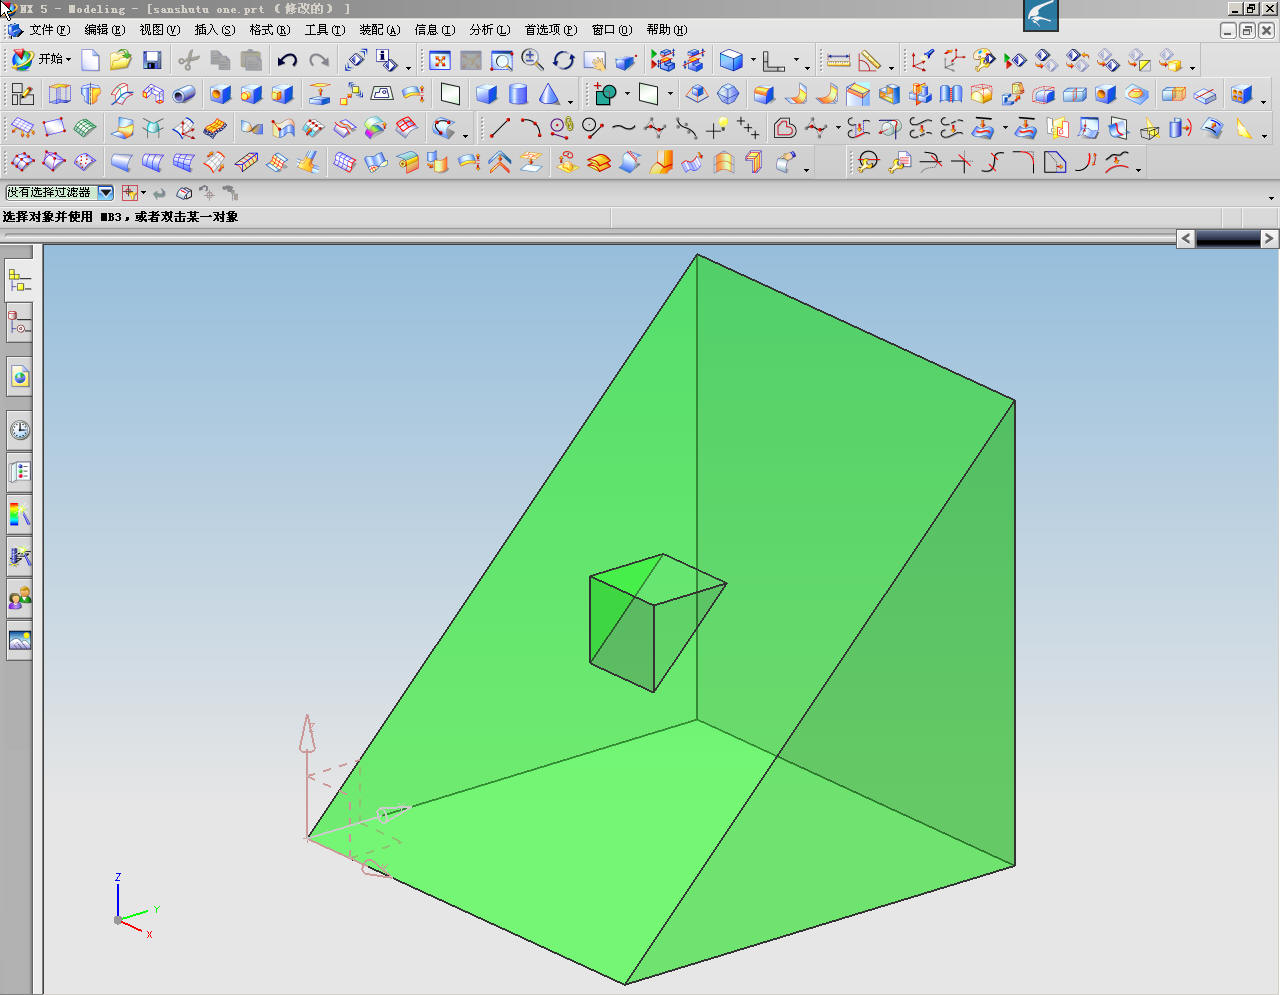Image resolution: width=1280 pixels, height=995 pixels.
Task: Select the Spline curve tool
Action: tap(624, 128)
